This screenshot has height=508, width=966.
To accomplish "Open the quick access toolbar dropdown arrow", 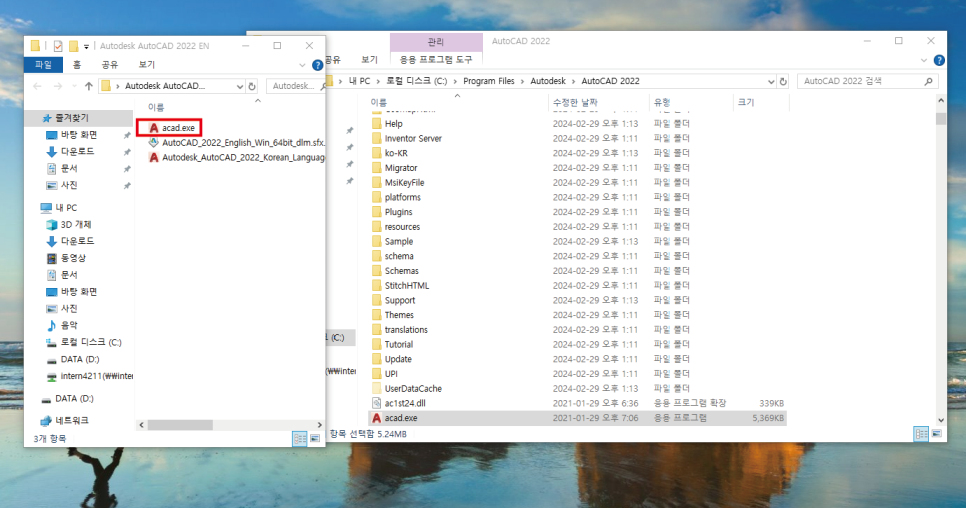I will coord(86,46).
